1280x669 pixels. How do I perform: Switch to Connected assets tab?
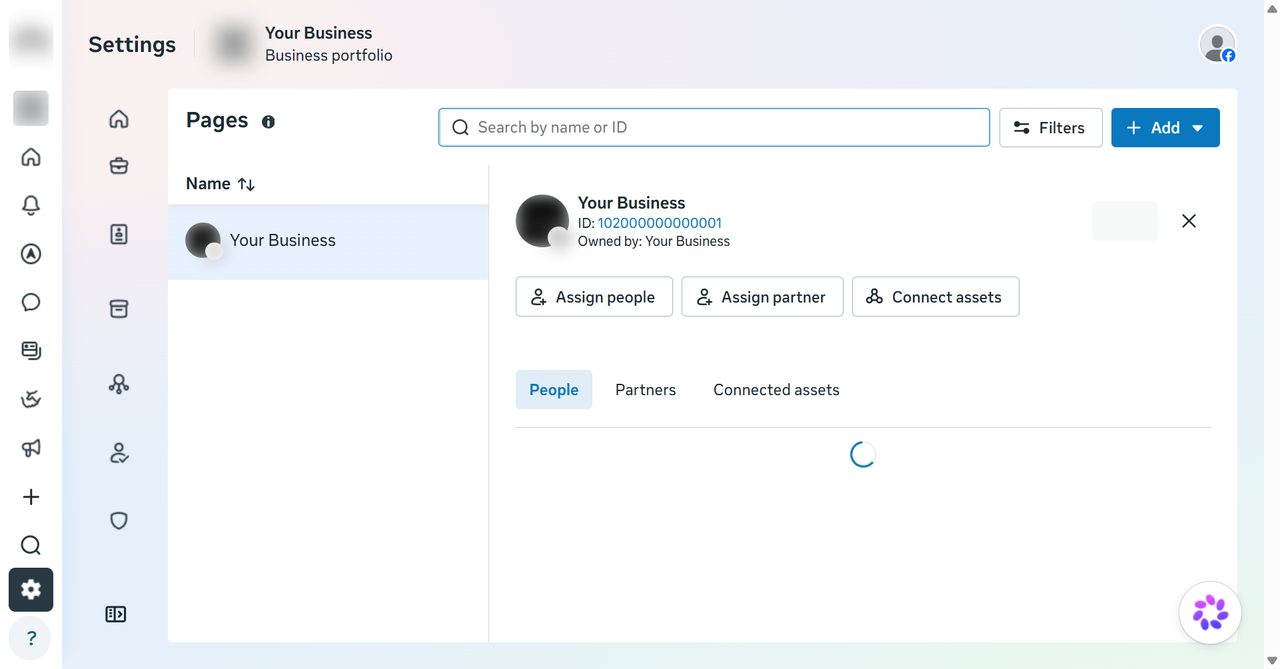click(x=776, y=390)
